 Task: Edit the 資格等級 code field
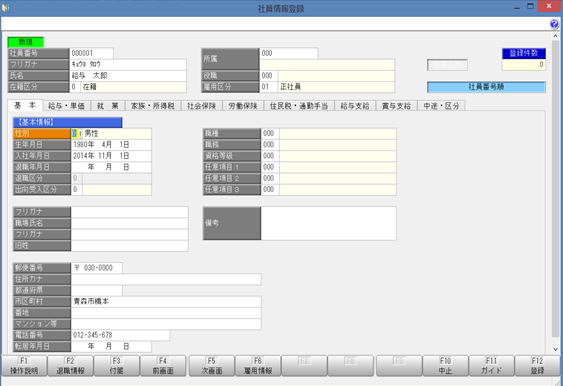pos(270,156)
